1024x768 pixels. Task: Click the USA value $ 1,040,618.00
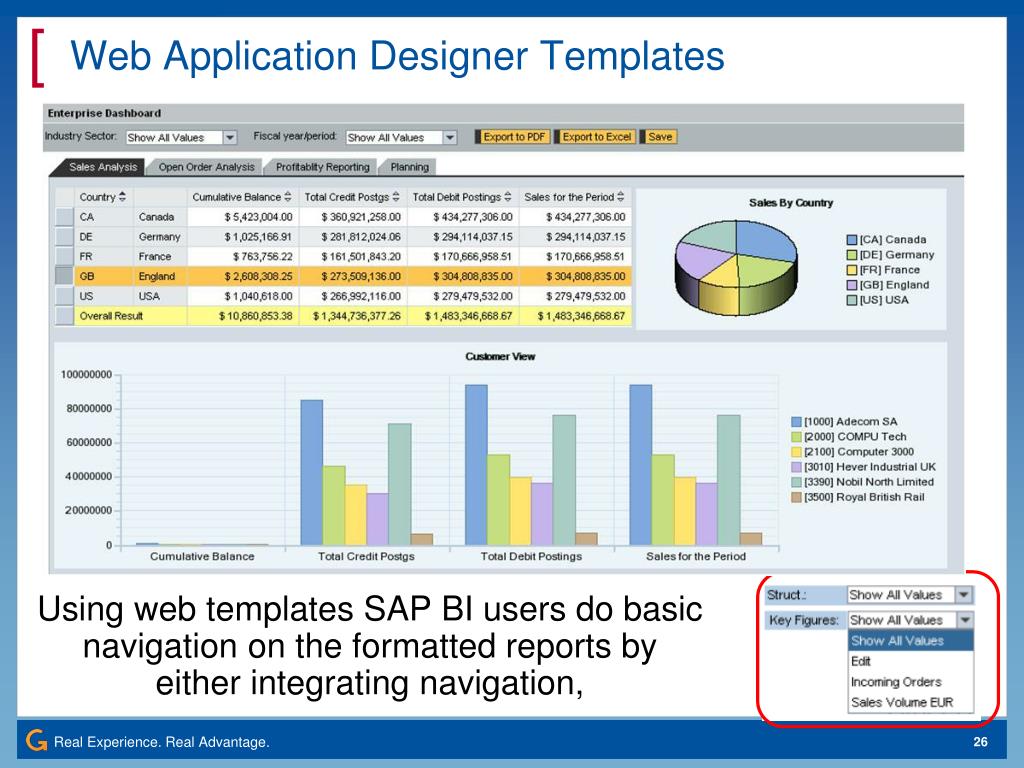(258, 296)
